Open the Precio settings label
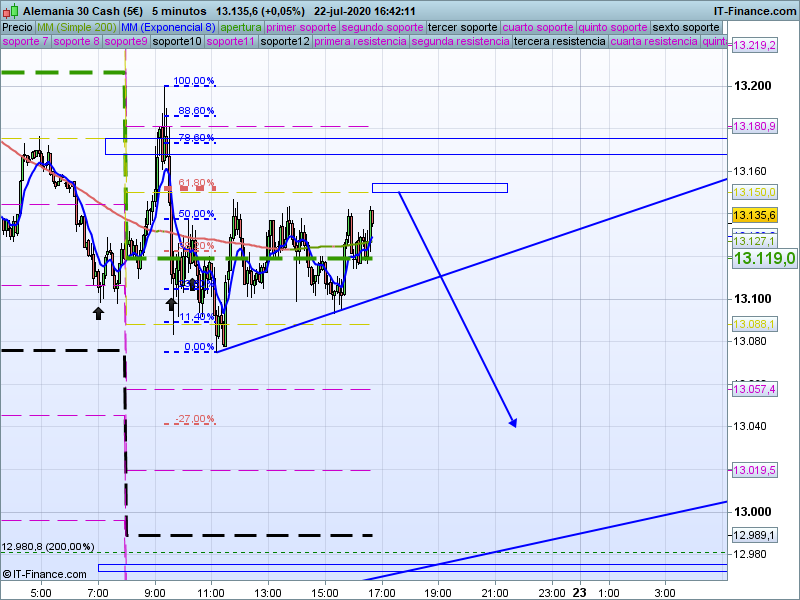Screen dimensions: 800x600 coord(19,27)
